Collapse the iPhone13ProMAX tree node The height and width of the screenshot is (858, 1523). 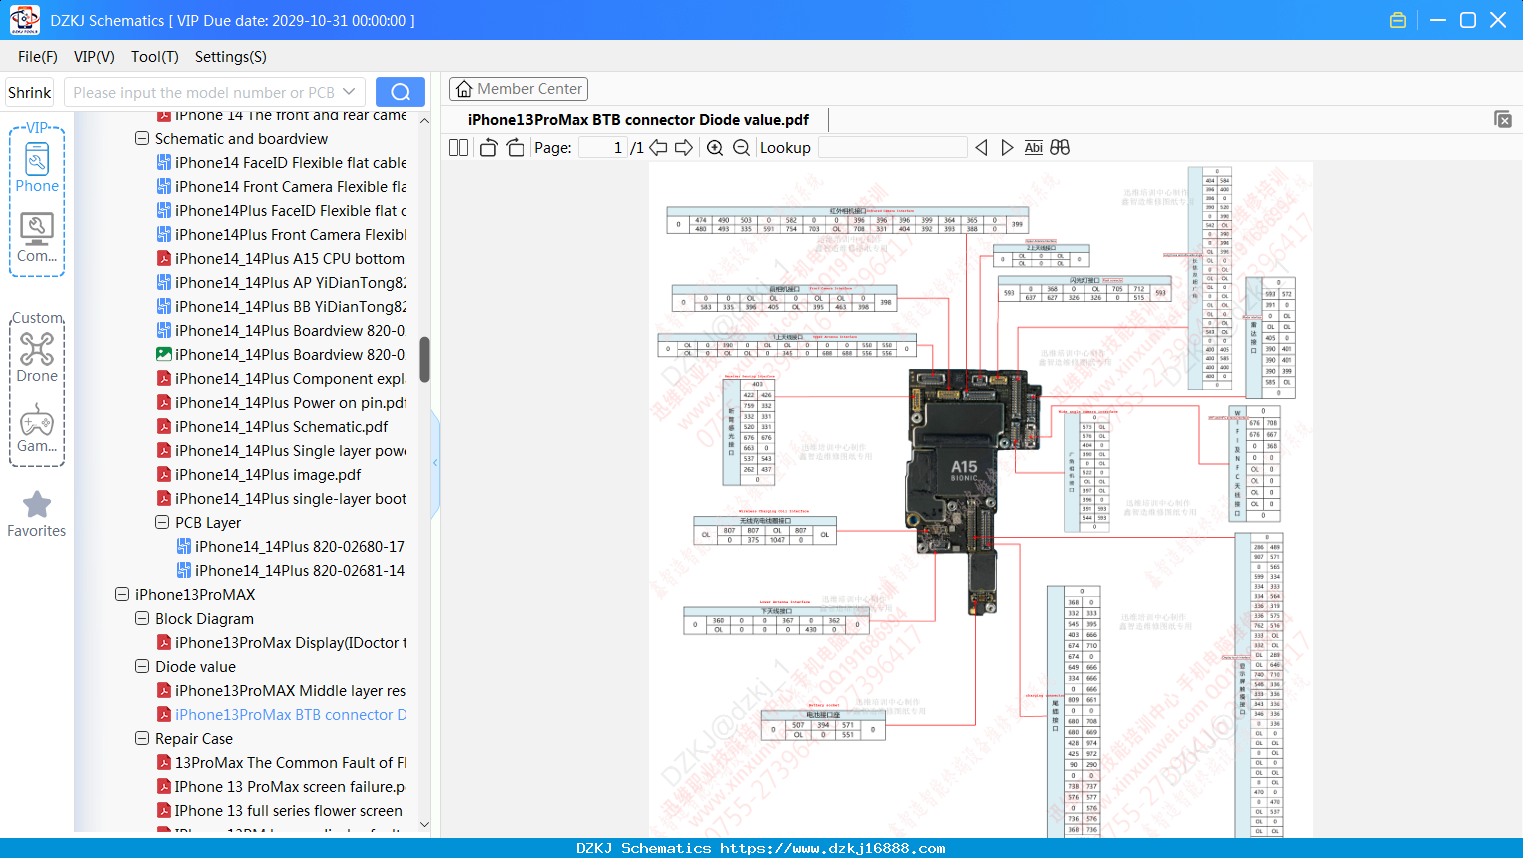(x=122, y=594)
